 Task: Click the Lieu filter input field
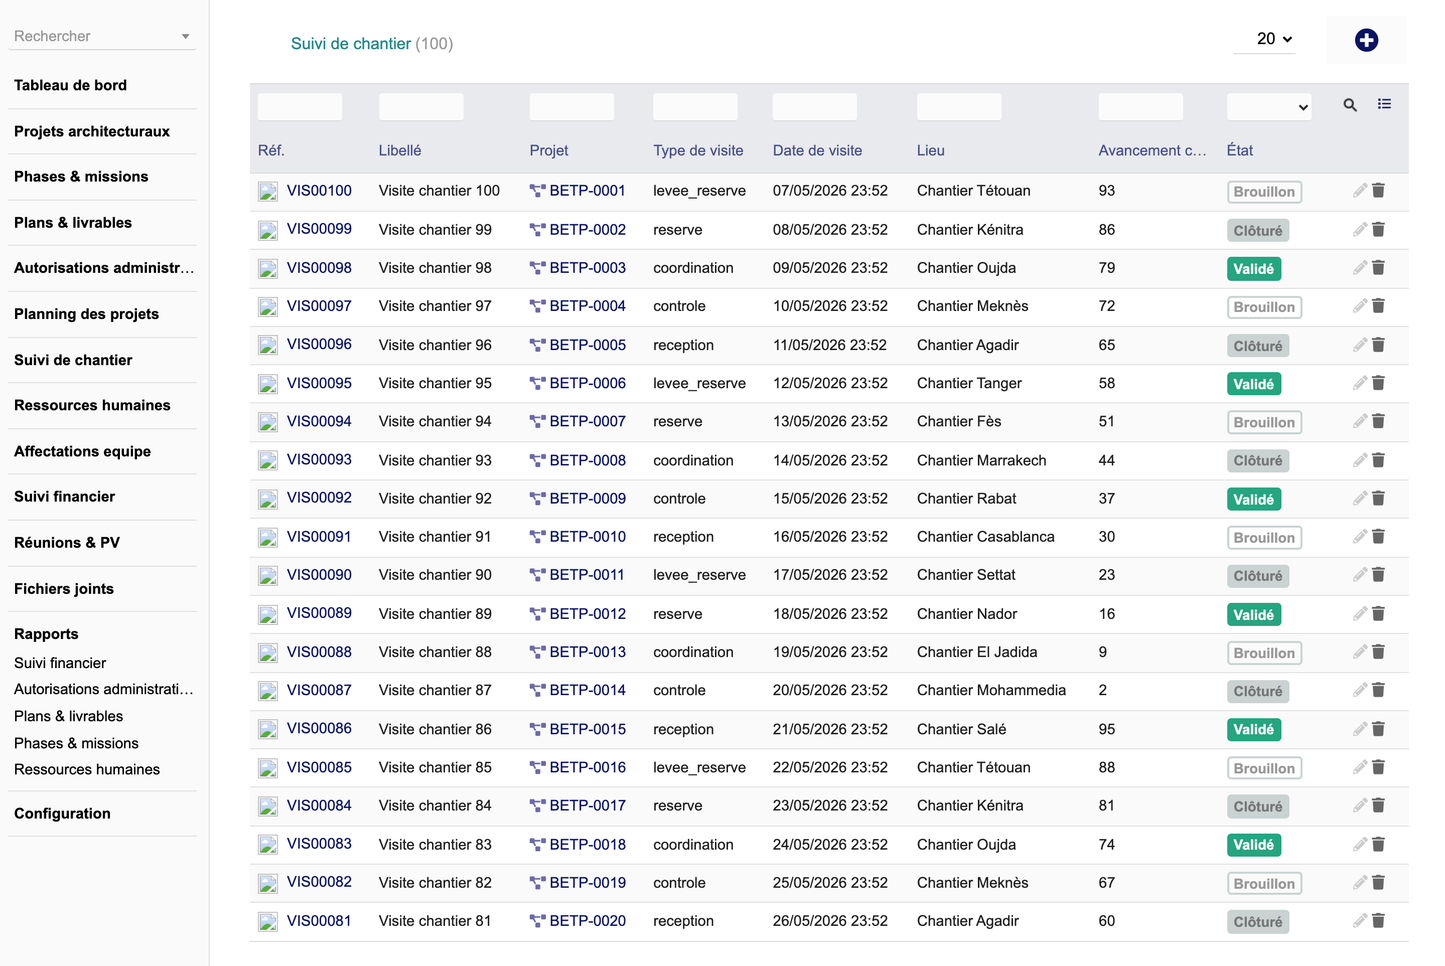[959, 107]
